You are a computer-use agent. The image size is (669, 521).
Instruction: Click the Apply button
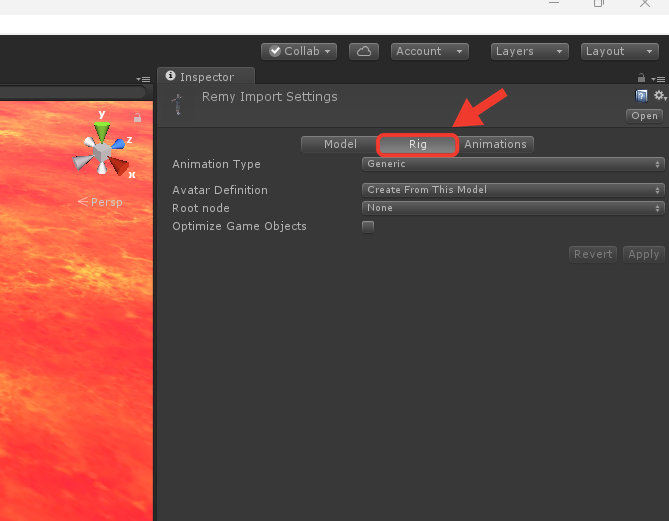click(643, 254)
